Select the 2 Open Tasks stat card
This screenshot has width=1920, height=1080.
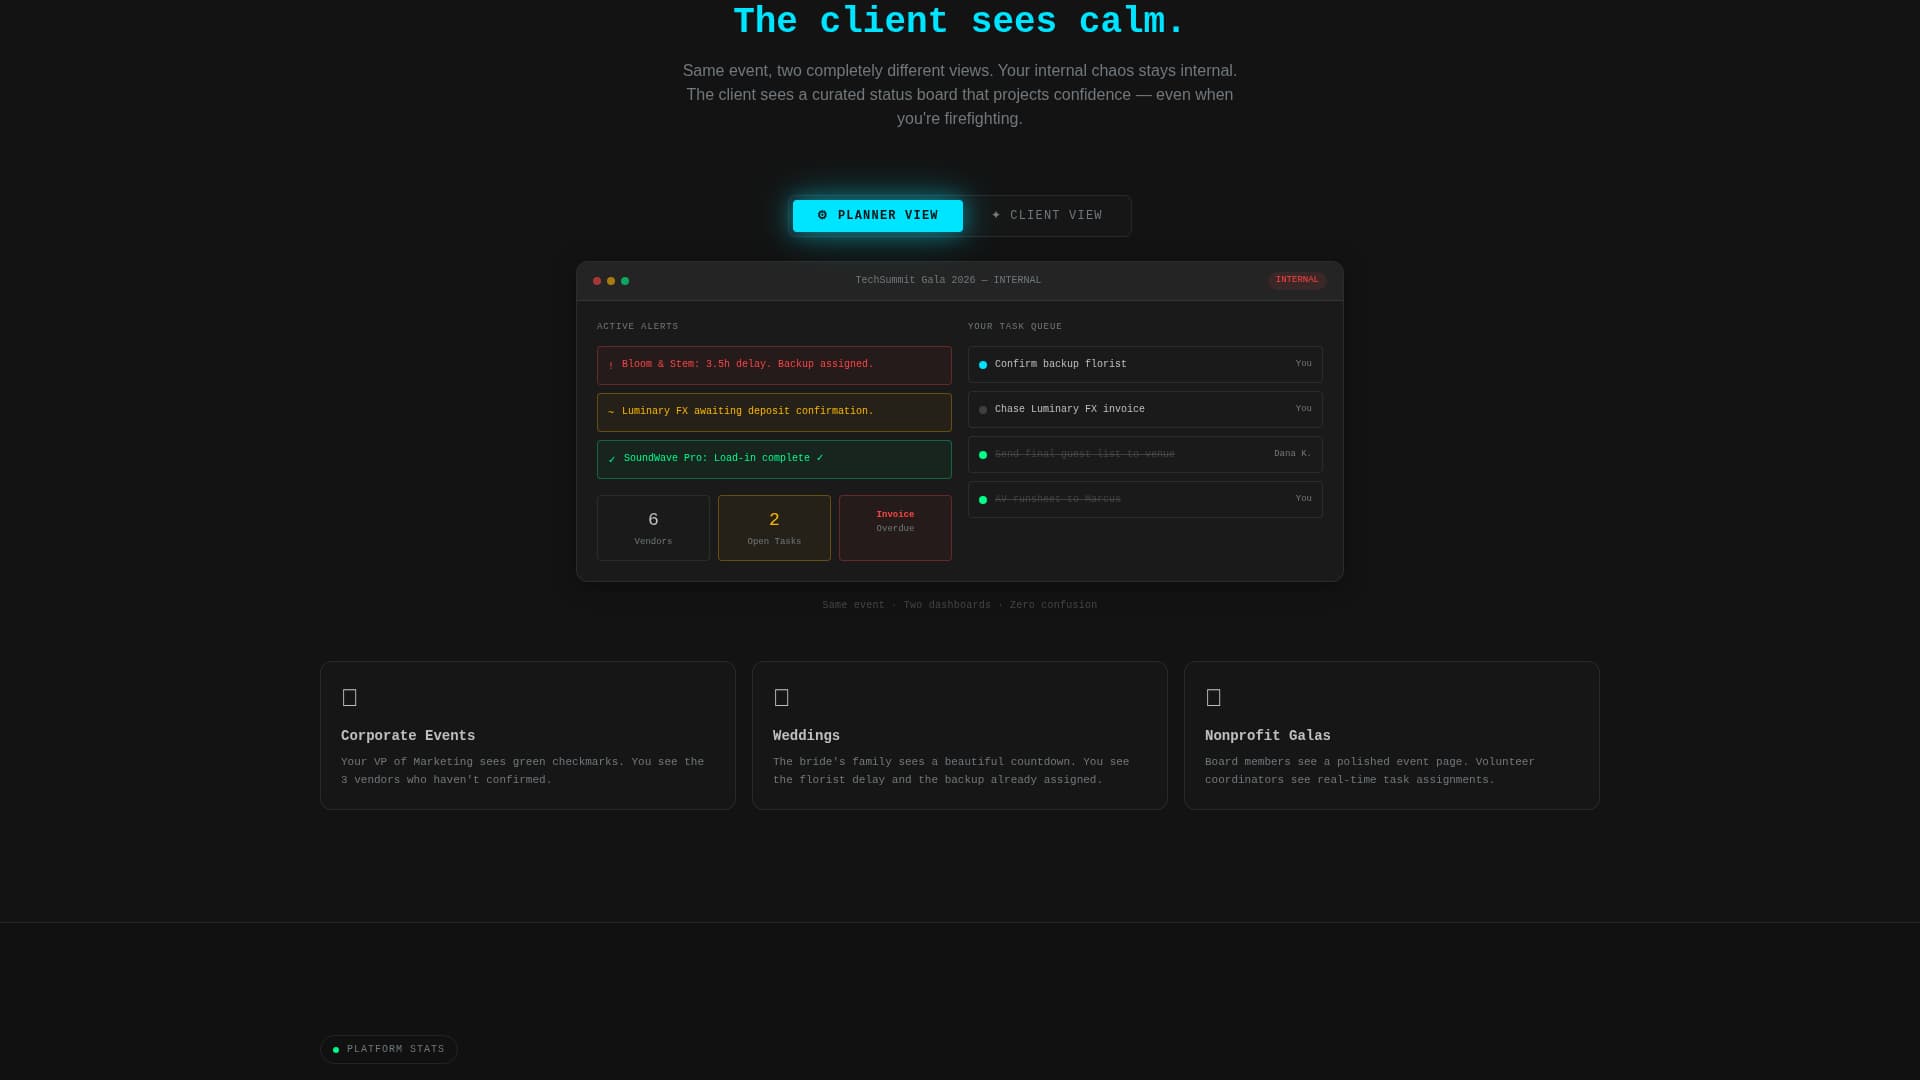[x=774, y=528]
